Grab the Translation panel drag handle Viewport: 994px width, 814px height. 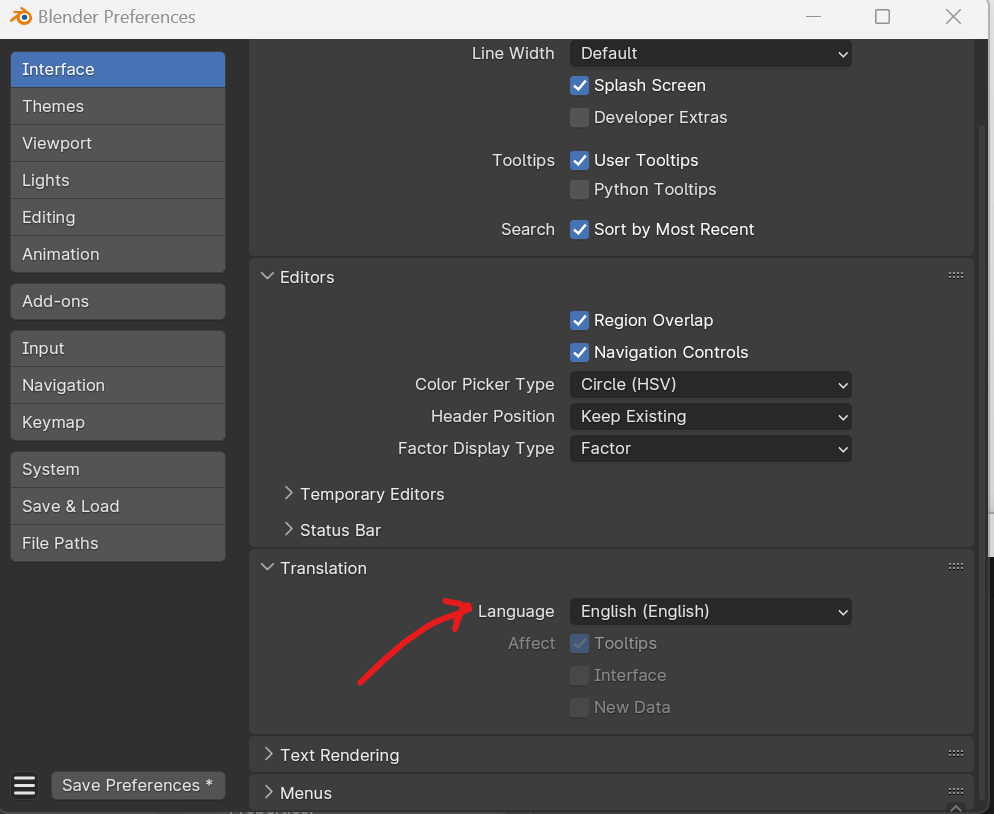955,567
